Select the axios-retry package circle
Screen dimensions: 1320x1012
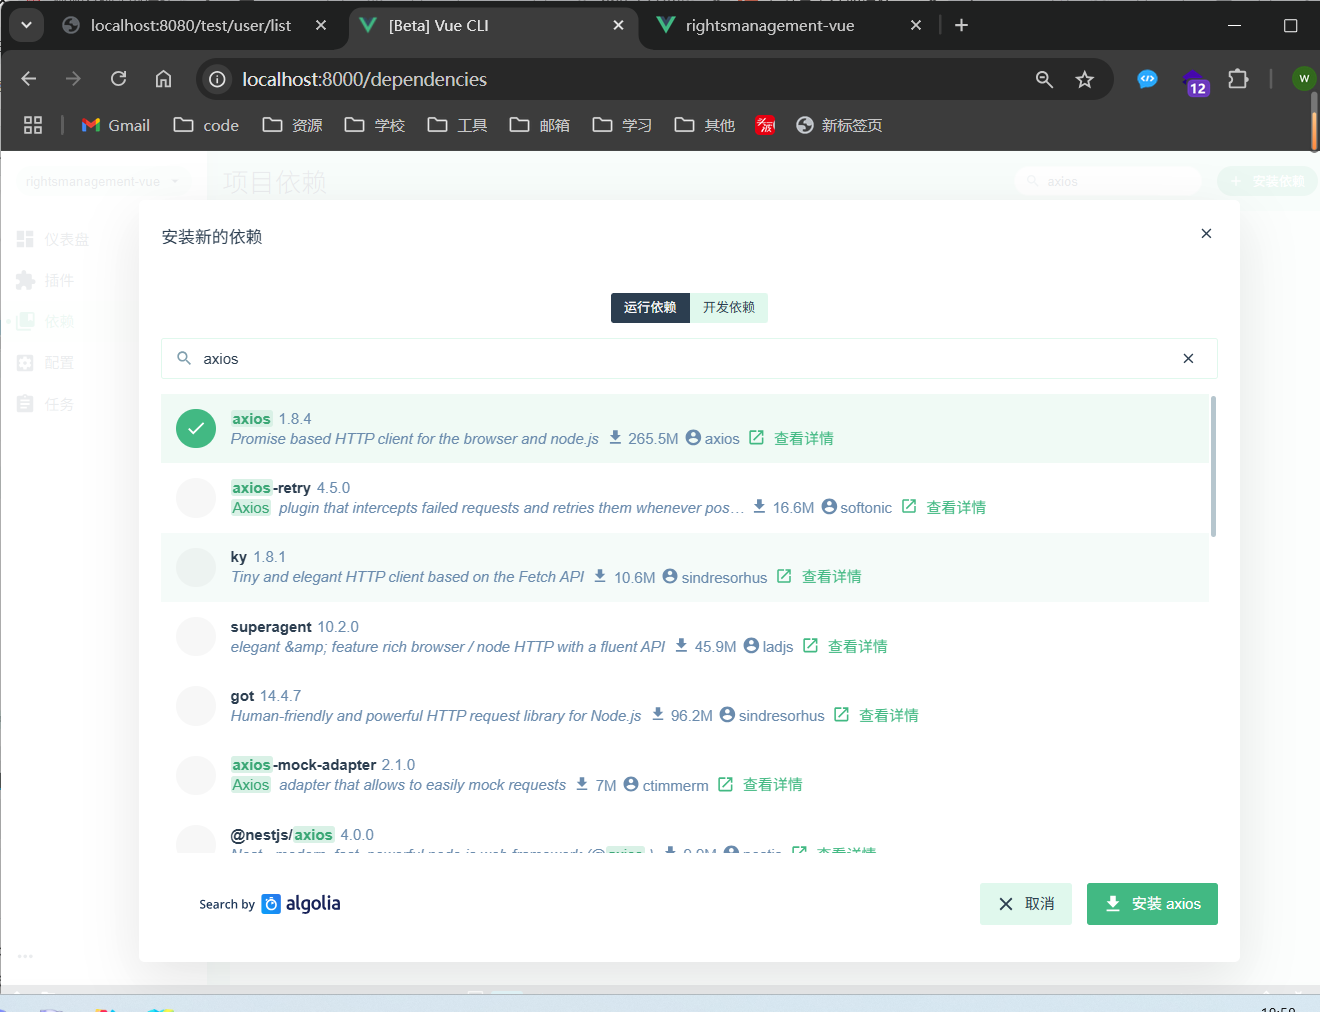[x=196, y=498]
